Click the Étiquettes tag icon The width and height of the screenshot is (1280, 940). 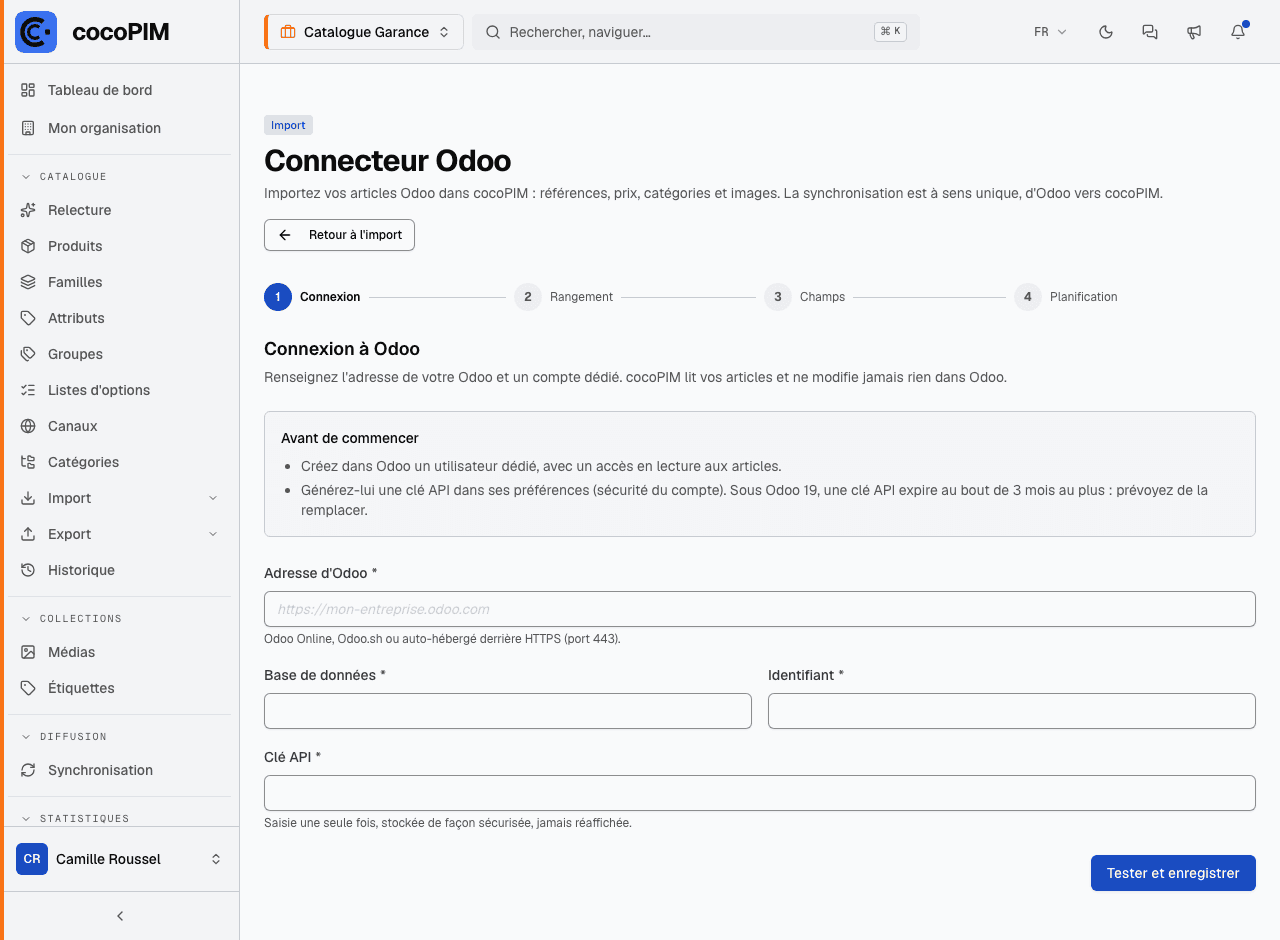[x=28, y=688]
